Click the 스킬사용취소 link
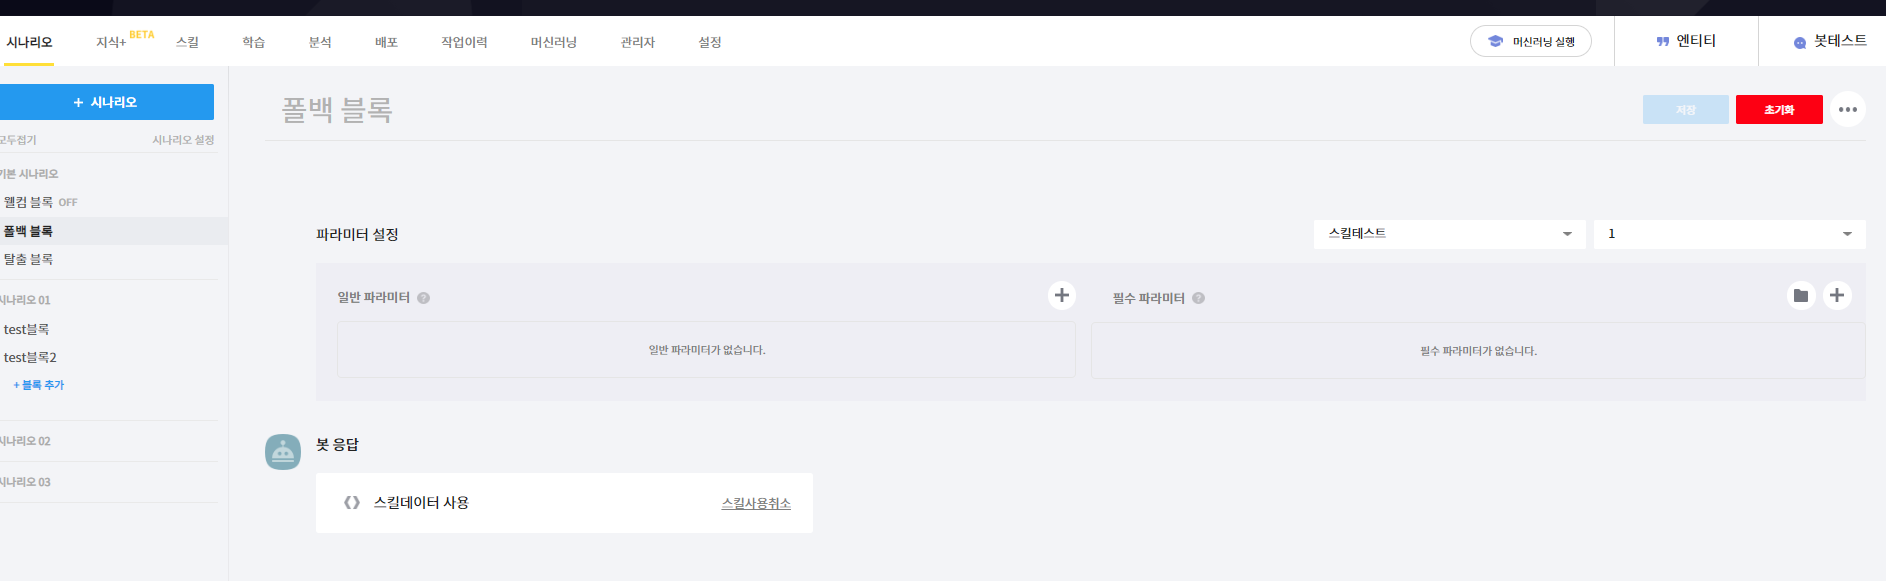 point(756,503)
